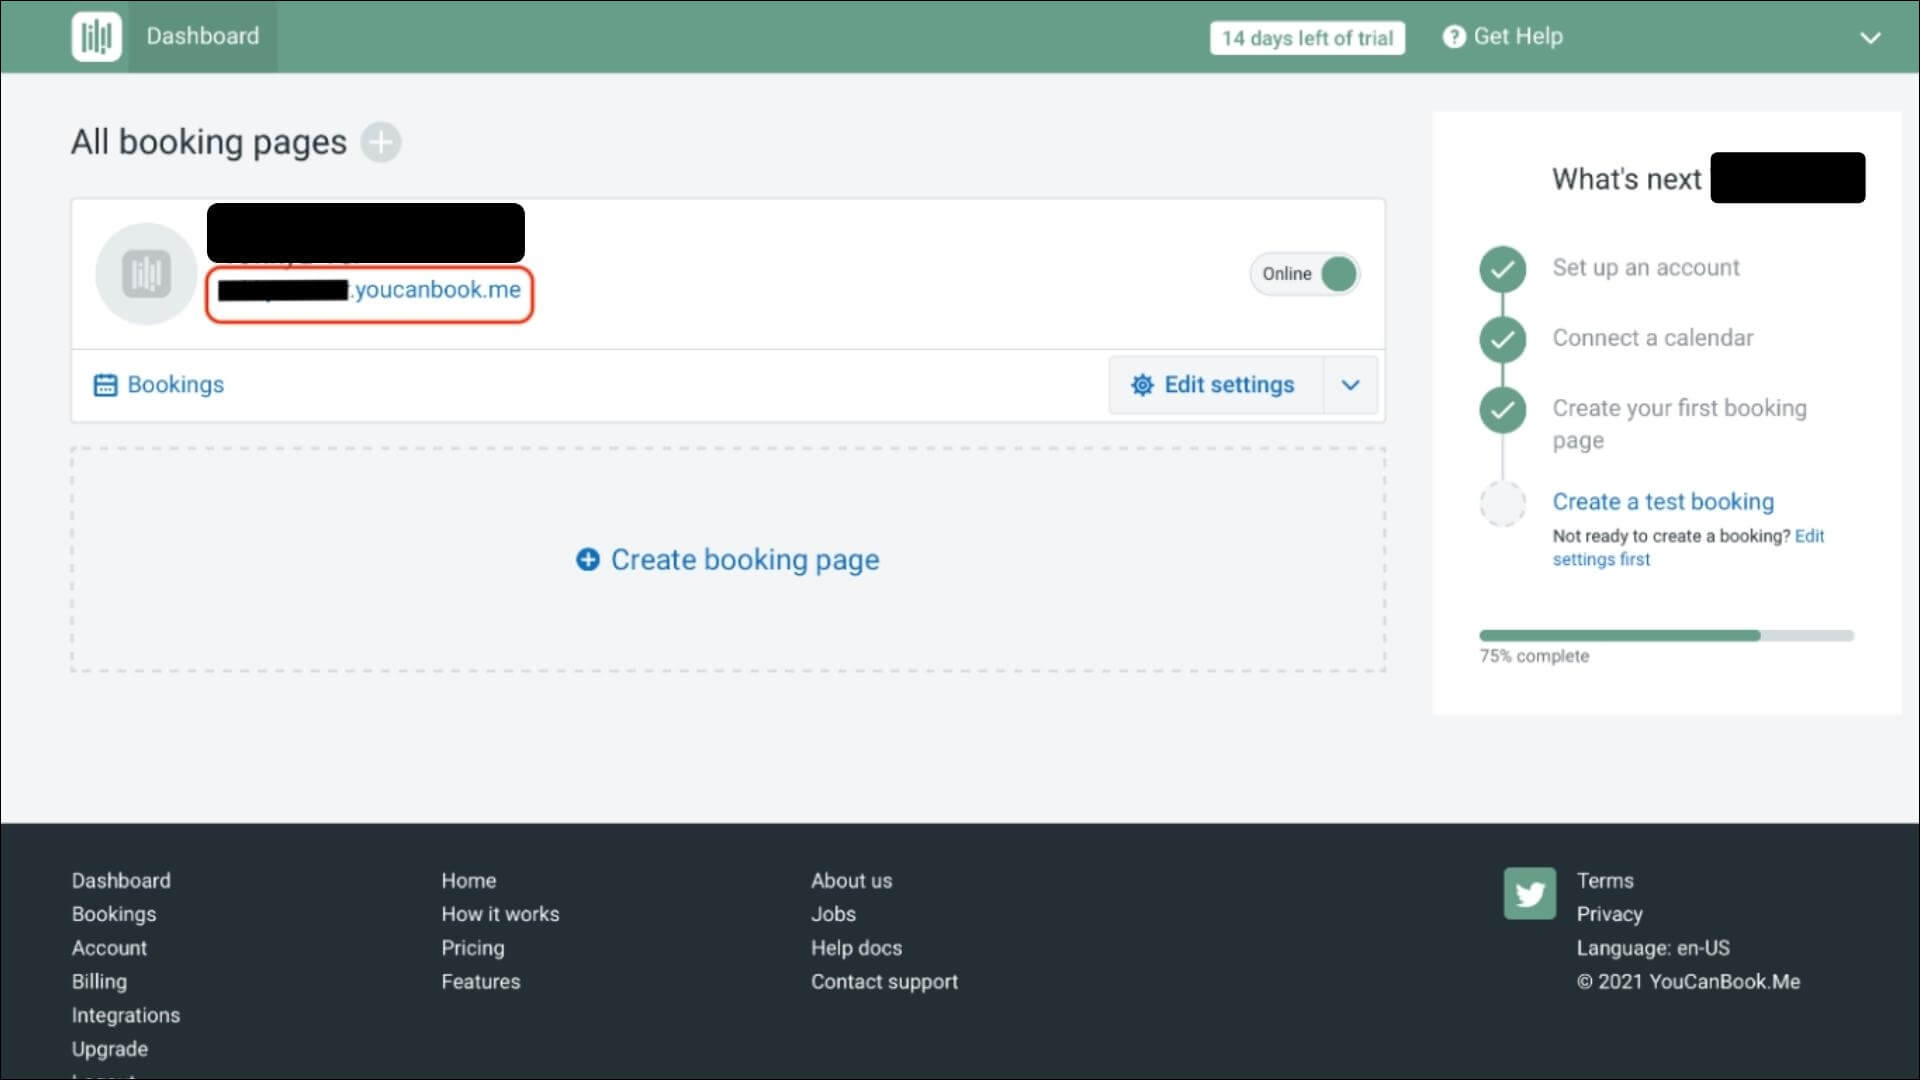1920x1080 pixels.
Task: Click the Bookings calendar icon
Action: pyautogui.click(x=105, y=385)
